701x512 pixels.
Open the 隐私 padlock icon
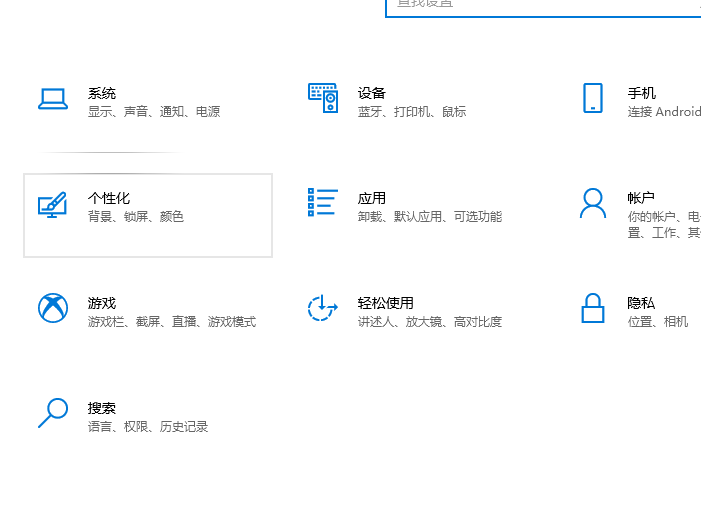592,308
